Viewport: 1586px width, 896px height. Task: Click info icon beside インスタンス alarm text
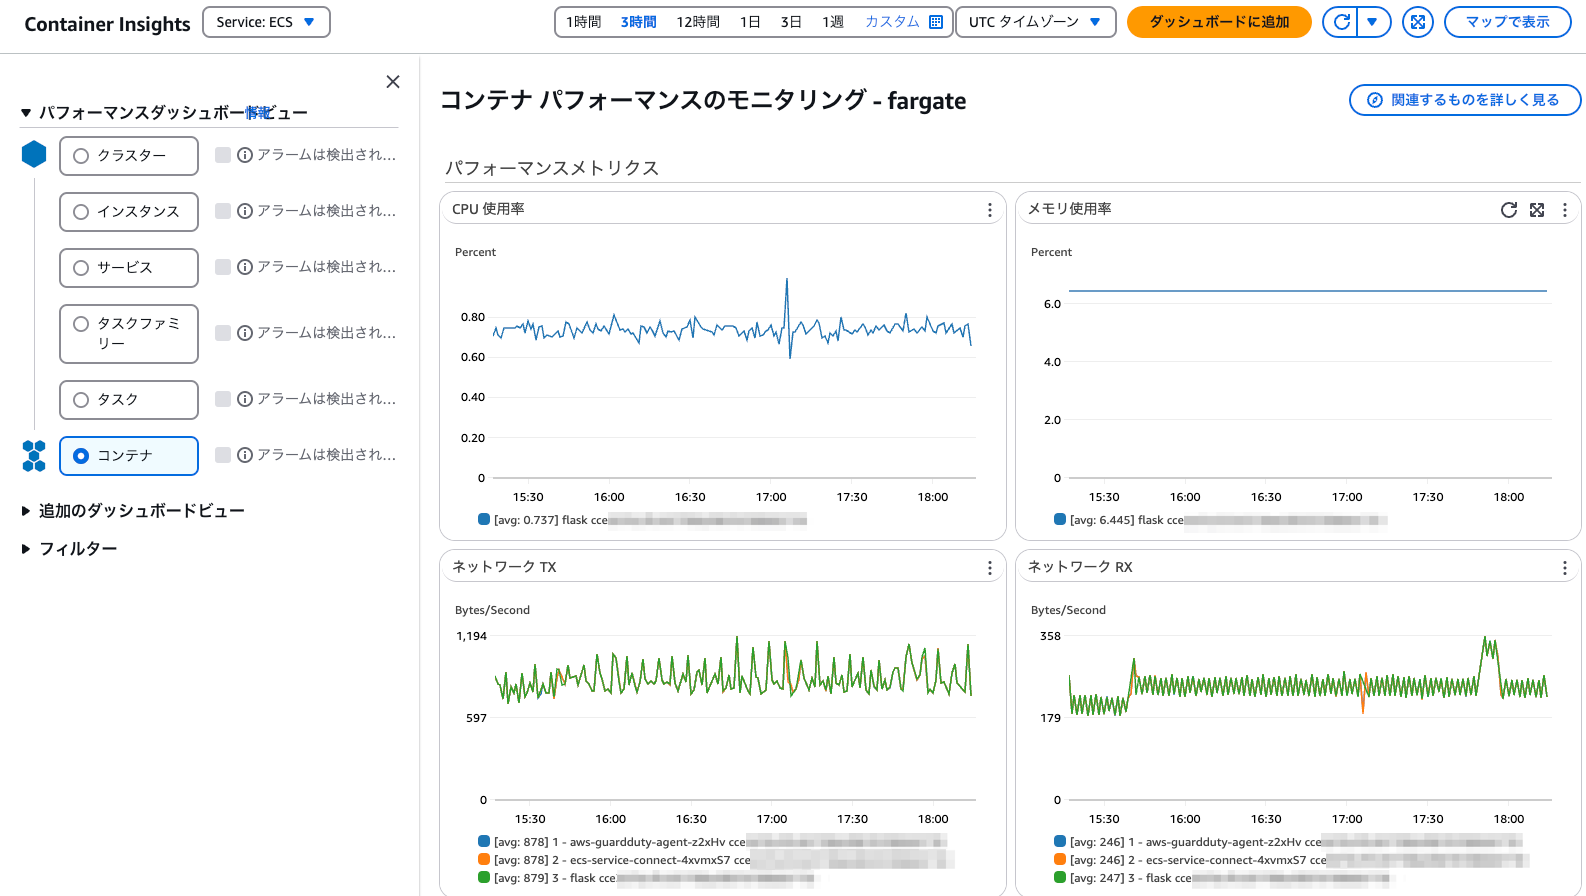pyautogui.click(x=245, y=211)
